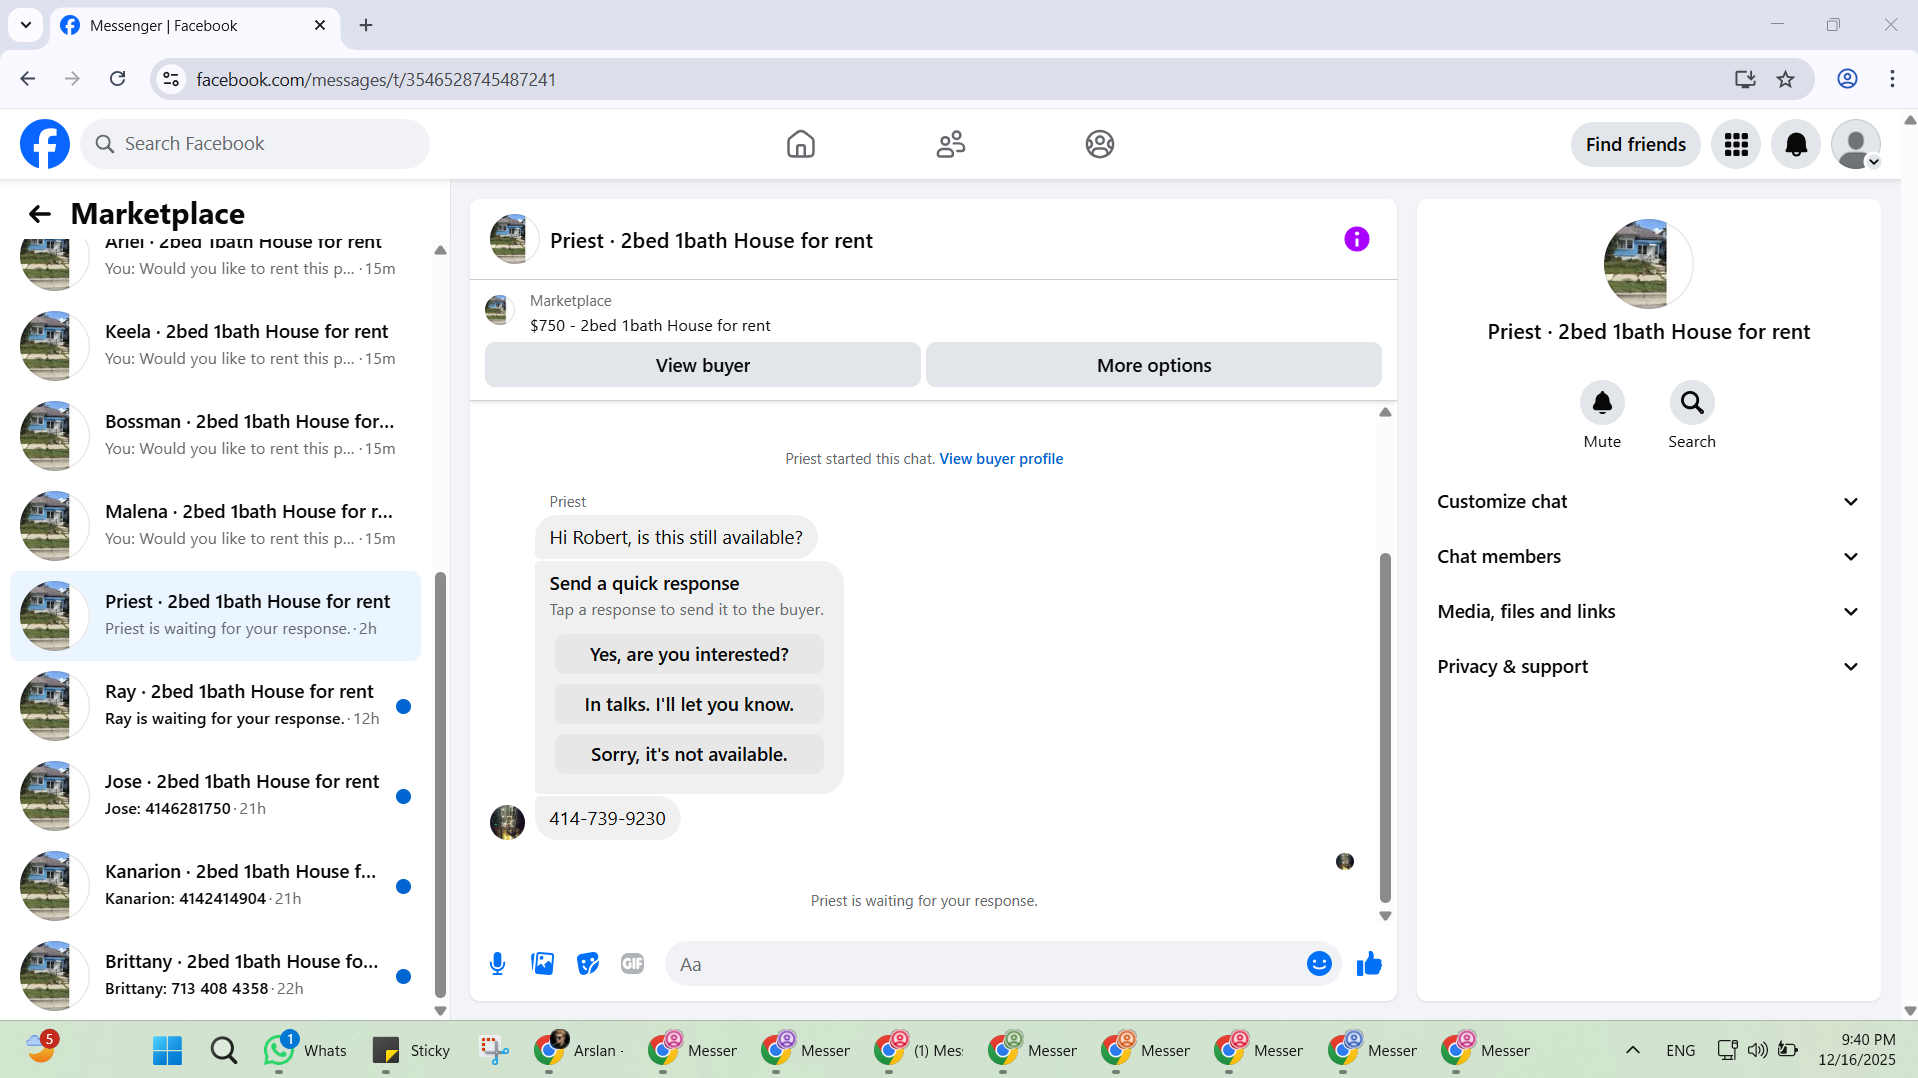Send quick reply 'Sorry, it's not available.'
Image resolution: width=1918 pixels, height=1078 pixels.
[x=689, y=754]
